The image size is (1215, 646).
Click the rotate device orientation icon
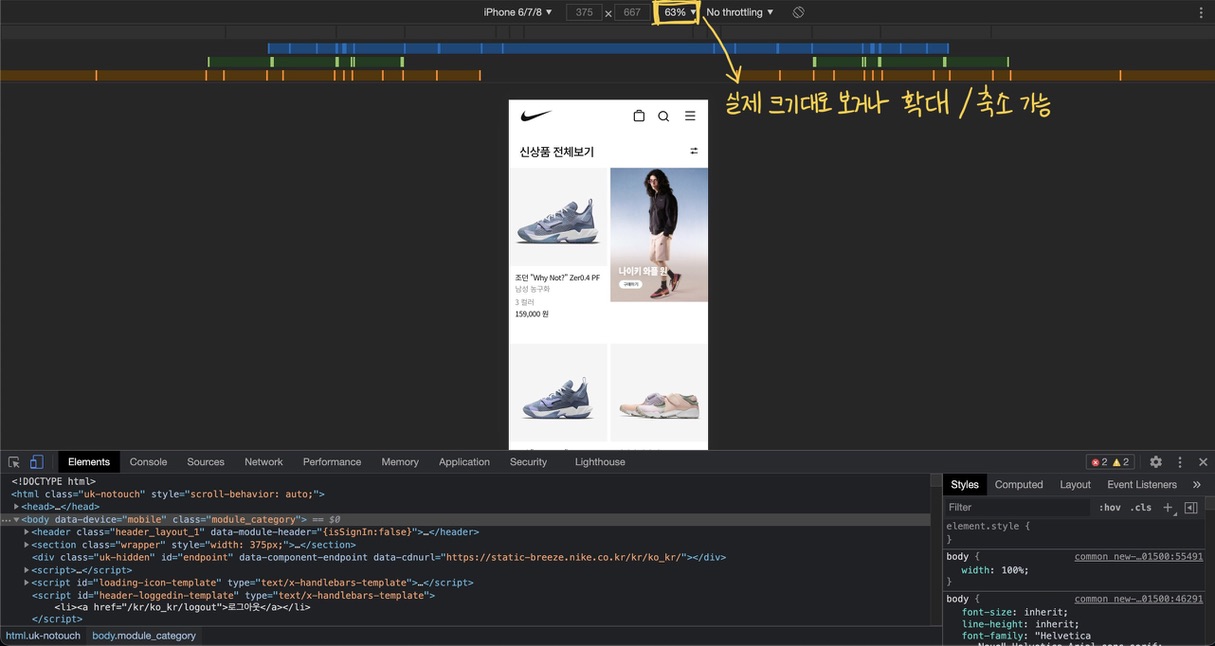[798, 12]
